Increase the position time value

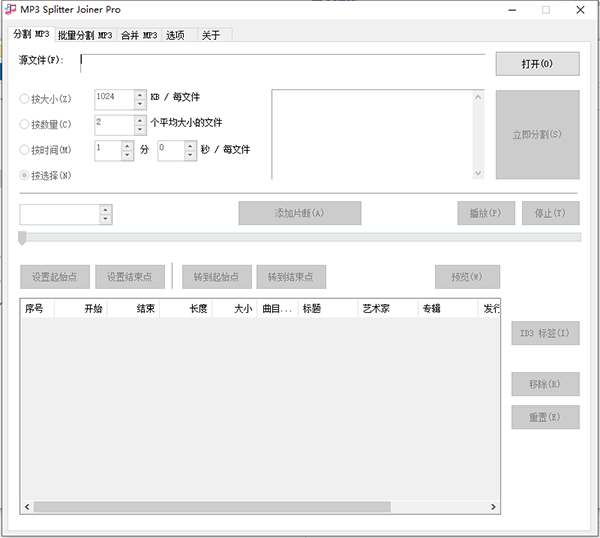click(x=106, y=210)
